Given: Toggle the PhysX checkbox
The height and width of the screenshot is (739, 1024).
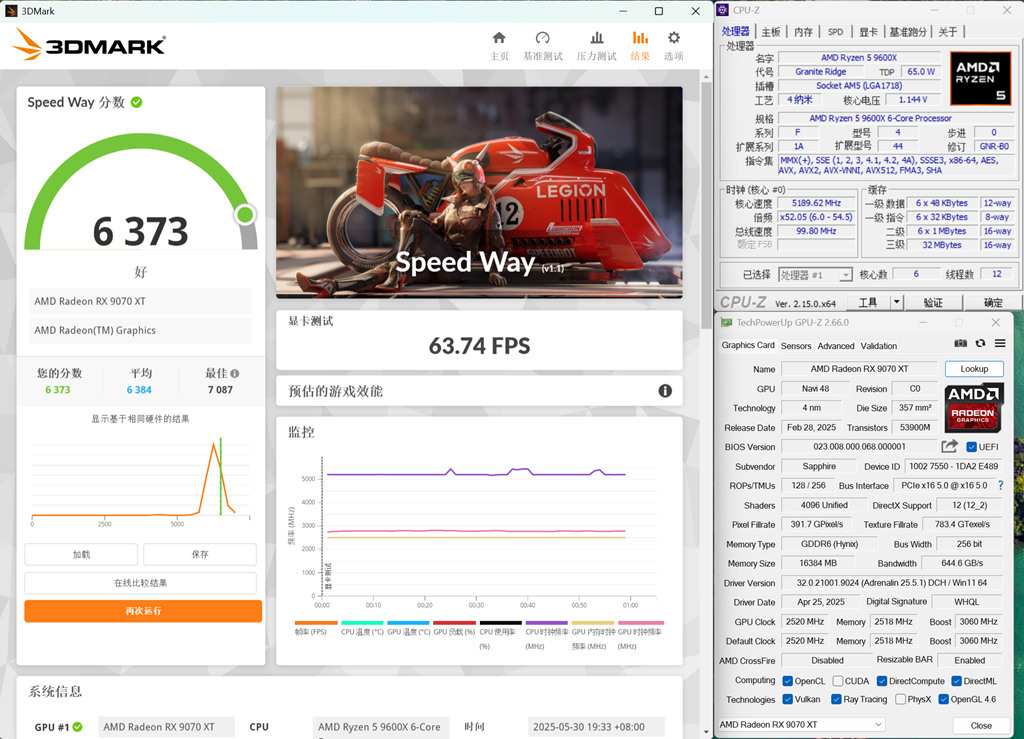Looking at the screenshot, I should point(901,699).
